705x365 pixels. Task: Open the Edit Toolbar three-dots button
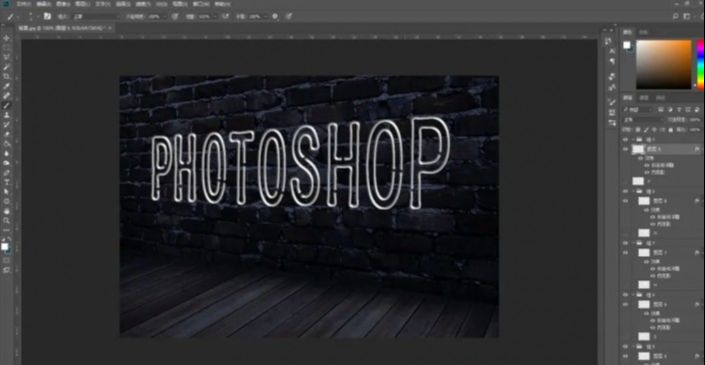(x=6, y=230)
